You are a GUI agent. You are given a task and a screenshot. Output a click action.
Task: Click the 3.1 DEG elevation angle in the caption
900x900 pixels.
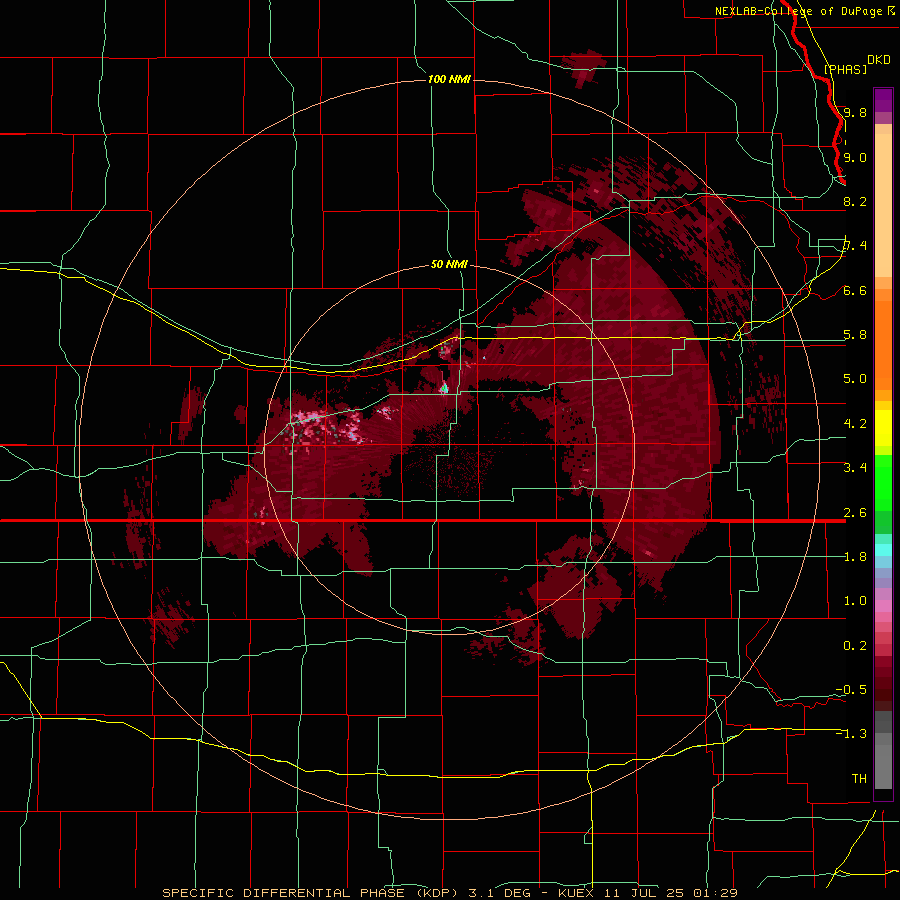(x=498, y=893)
